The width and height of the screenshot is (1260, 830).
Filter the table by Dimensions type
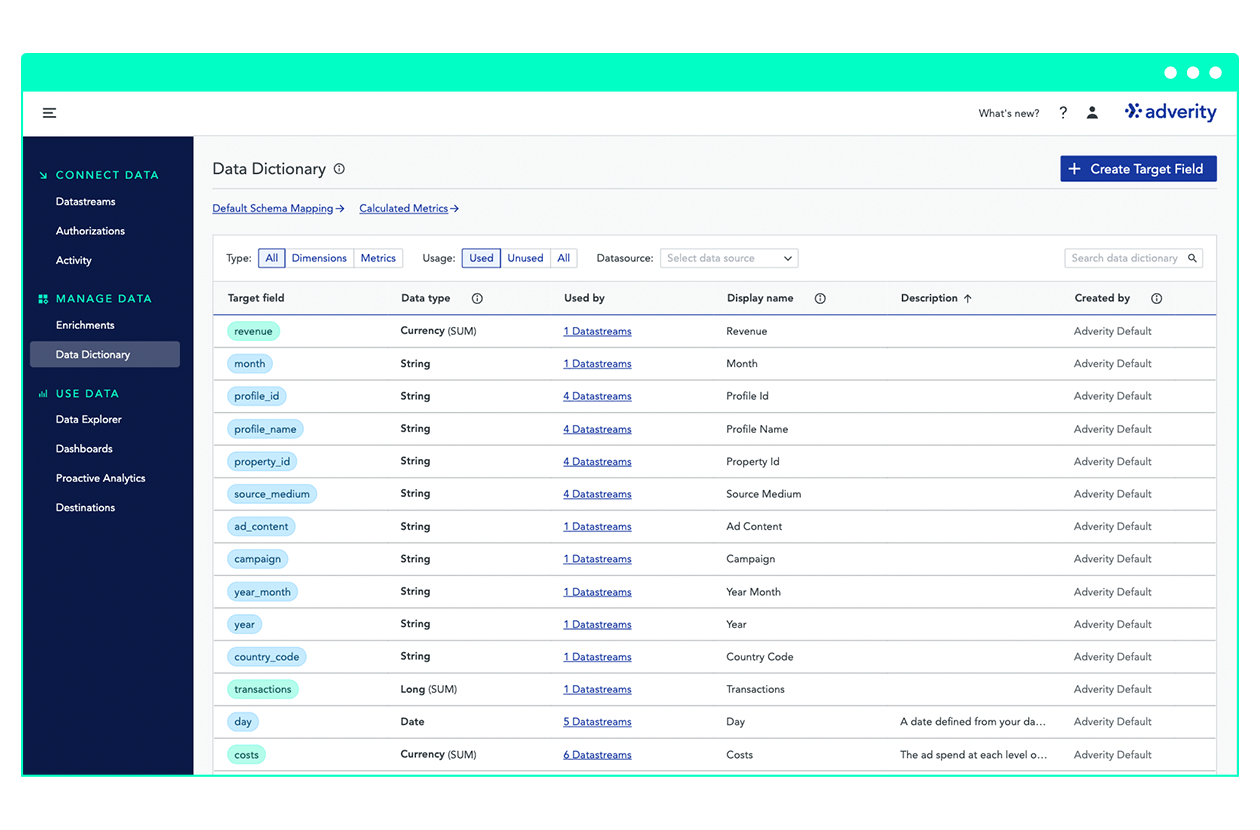click(x=319, y=257)
